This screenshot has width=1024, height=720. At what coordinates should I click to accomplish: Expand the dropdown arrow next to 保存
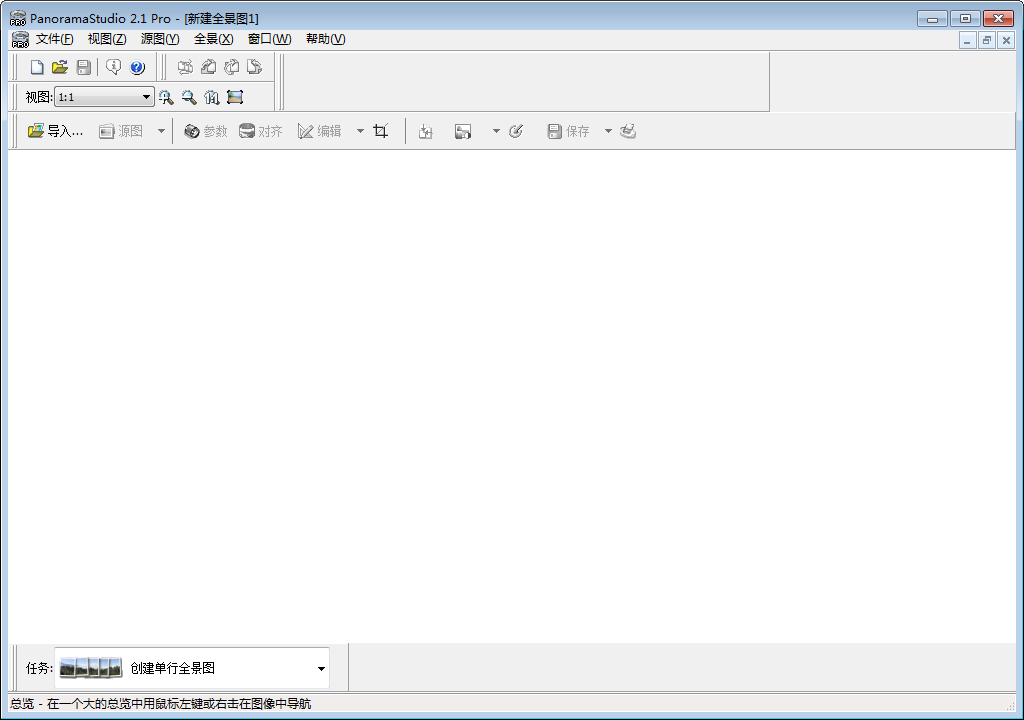pyautogui.click(x=608, y=131)
